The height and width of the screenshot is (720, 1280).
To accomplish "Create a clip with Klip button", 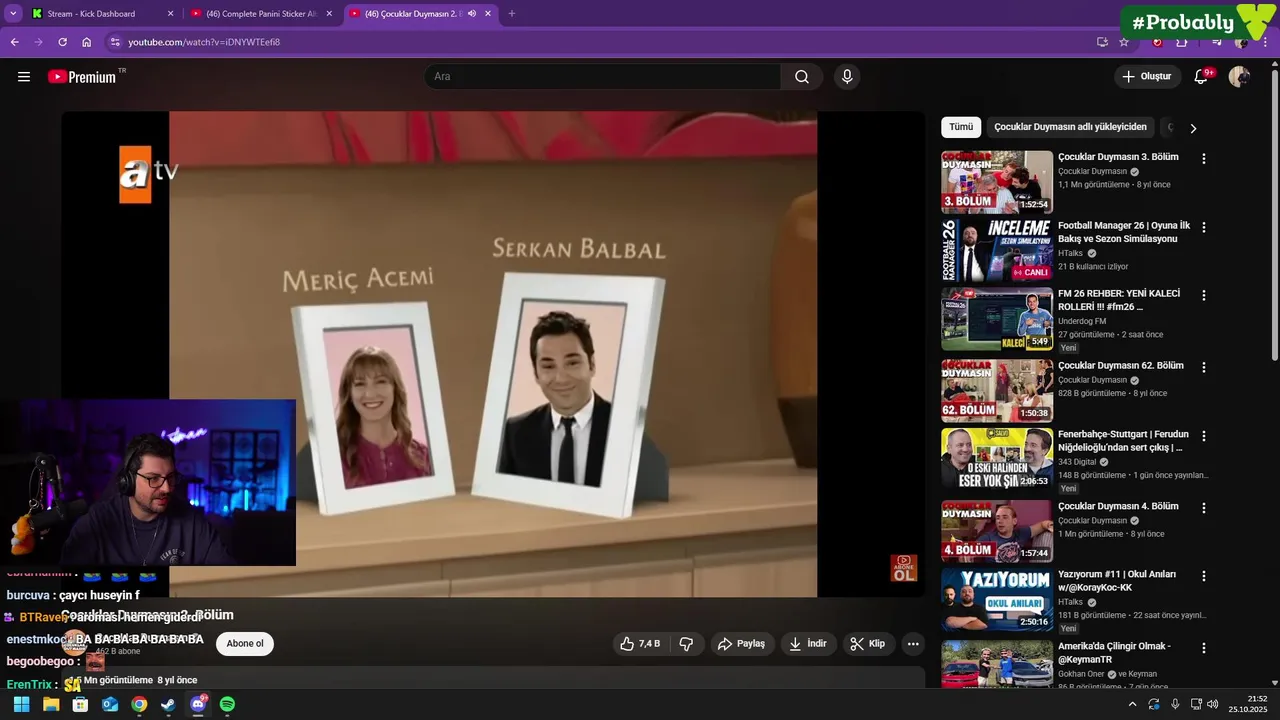I will [x=868, y=644].
